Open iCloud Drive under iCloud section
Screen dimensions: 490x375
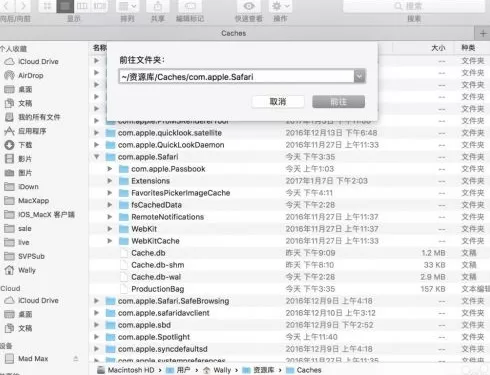pos(31,300)
